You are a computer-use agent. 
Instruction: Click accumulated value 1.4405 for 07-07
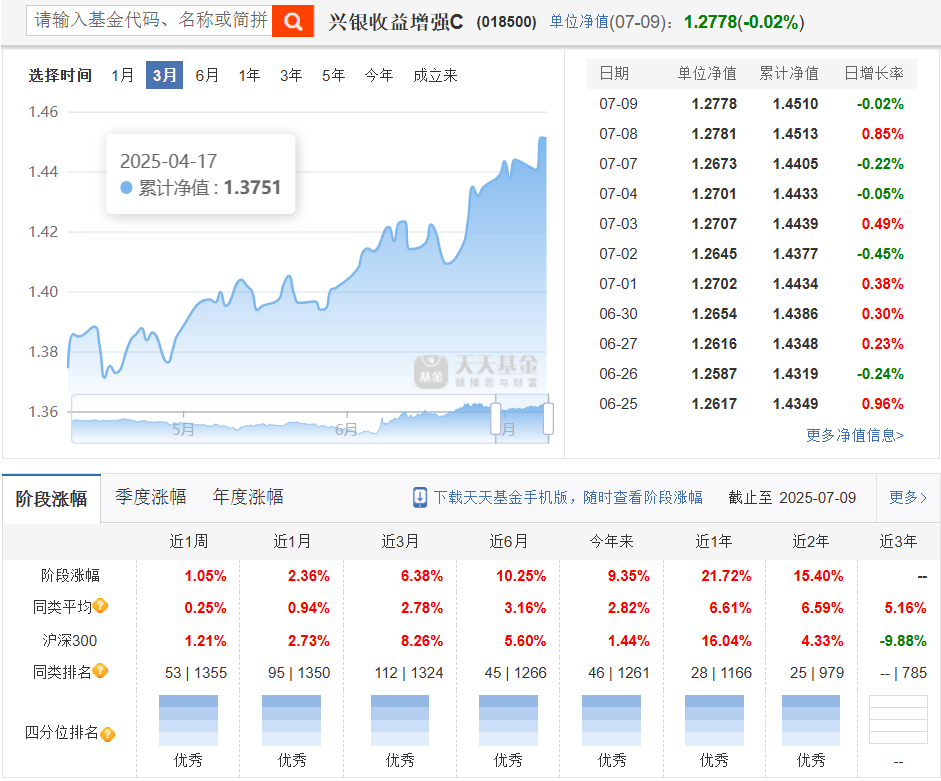(x=795, y=164)
